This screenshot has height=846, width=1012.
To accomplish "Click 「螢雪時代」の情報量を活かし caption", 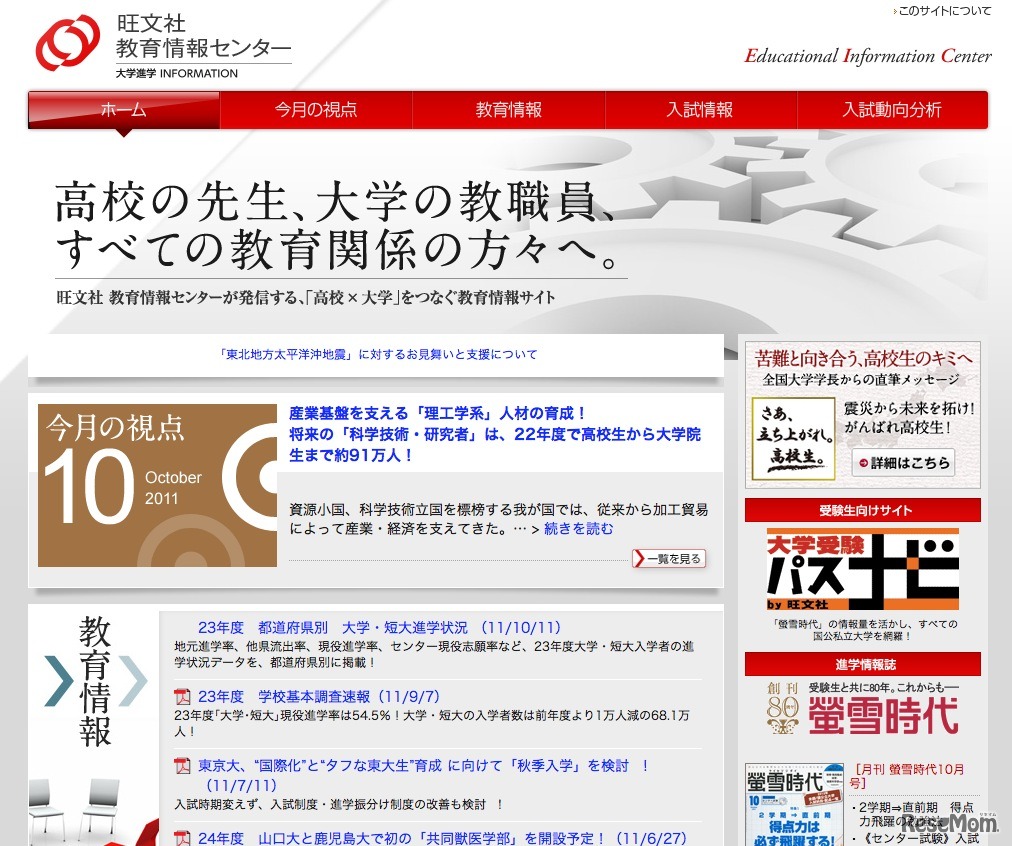I will [x=863, y=629].
